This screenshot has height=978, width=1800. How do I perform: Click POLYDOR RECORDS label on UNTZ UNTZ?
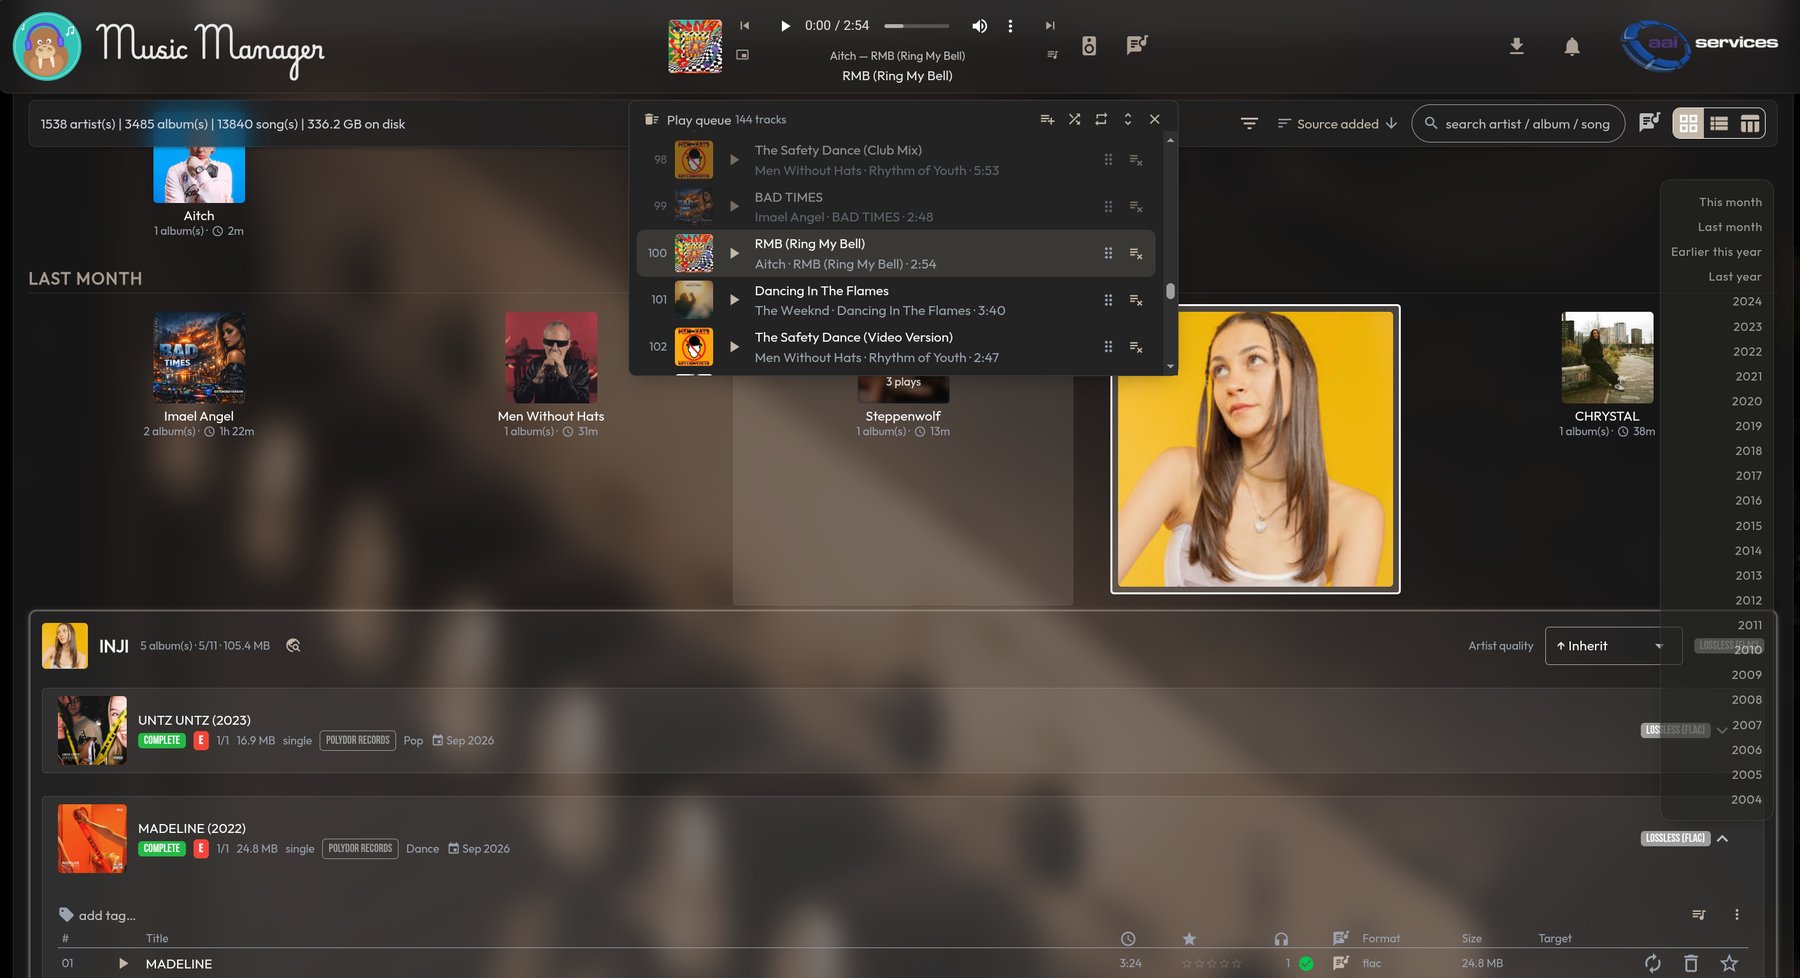tap(358, 741)
